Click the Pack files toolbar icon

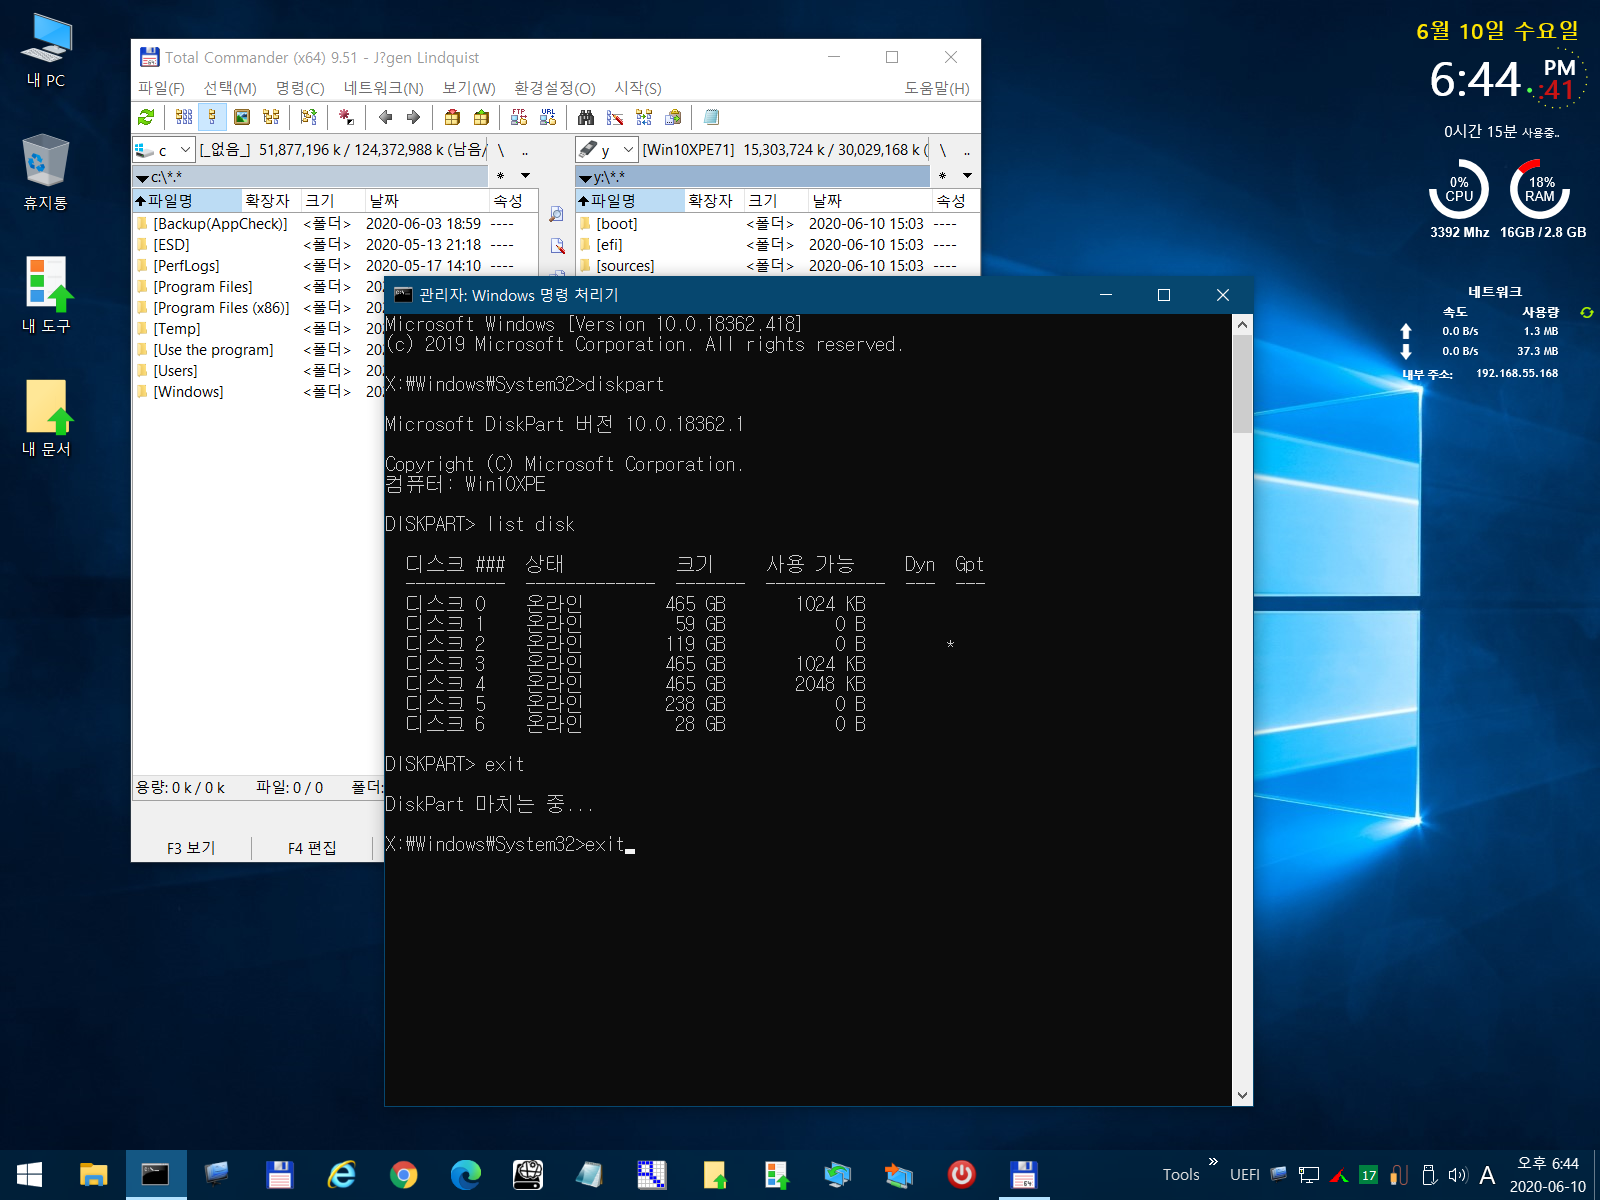coord(452,117)
